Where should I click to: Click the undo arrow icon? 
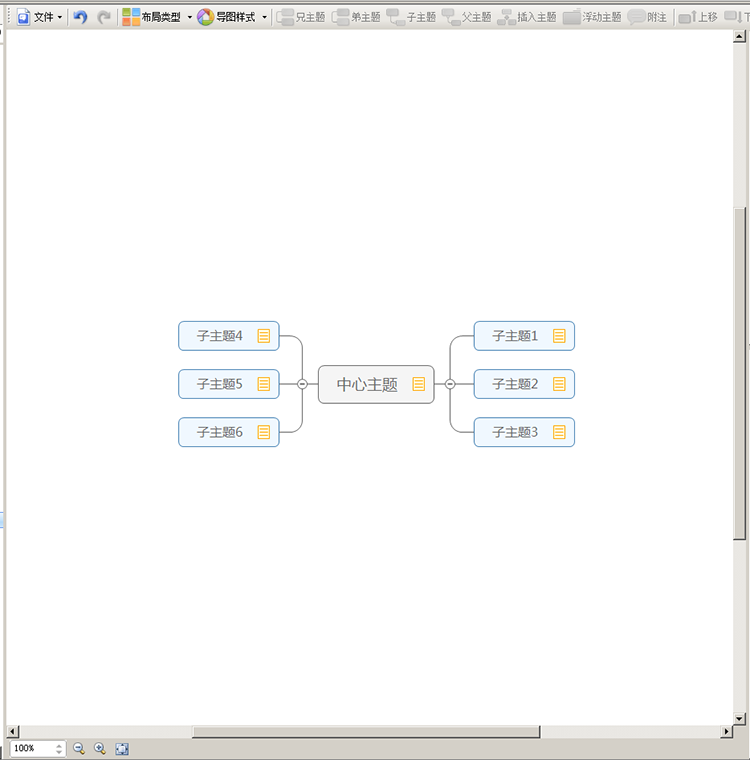(x=81, y=17)
